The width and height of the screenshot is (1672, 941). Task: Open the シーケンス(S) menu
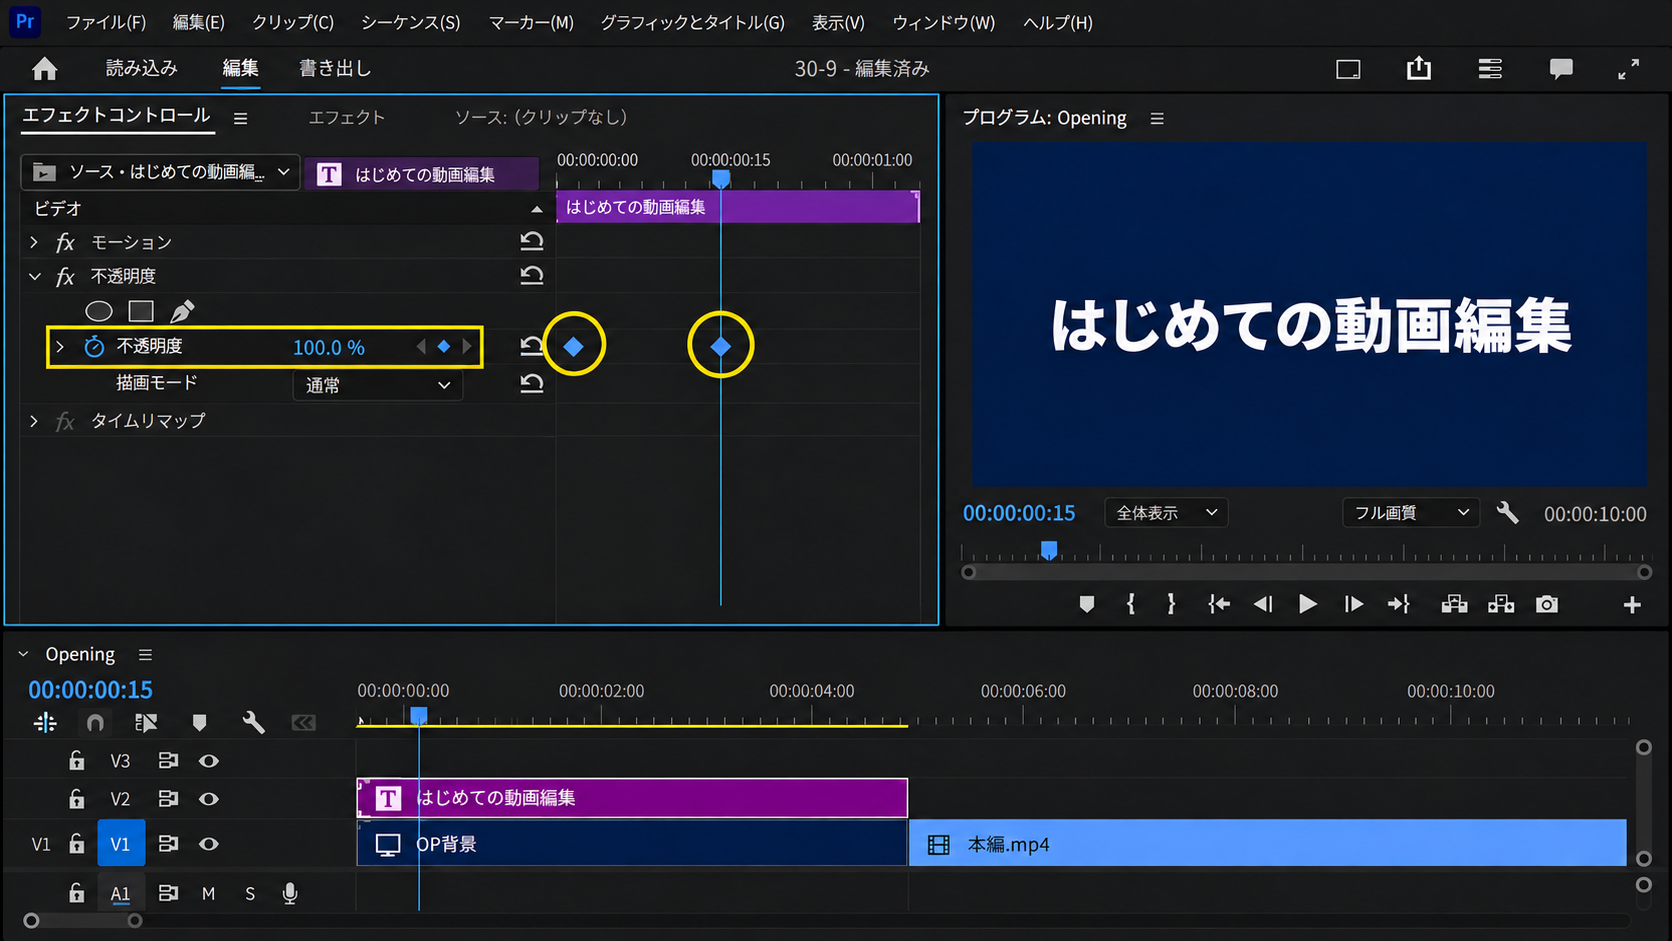tap(411, 22)
